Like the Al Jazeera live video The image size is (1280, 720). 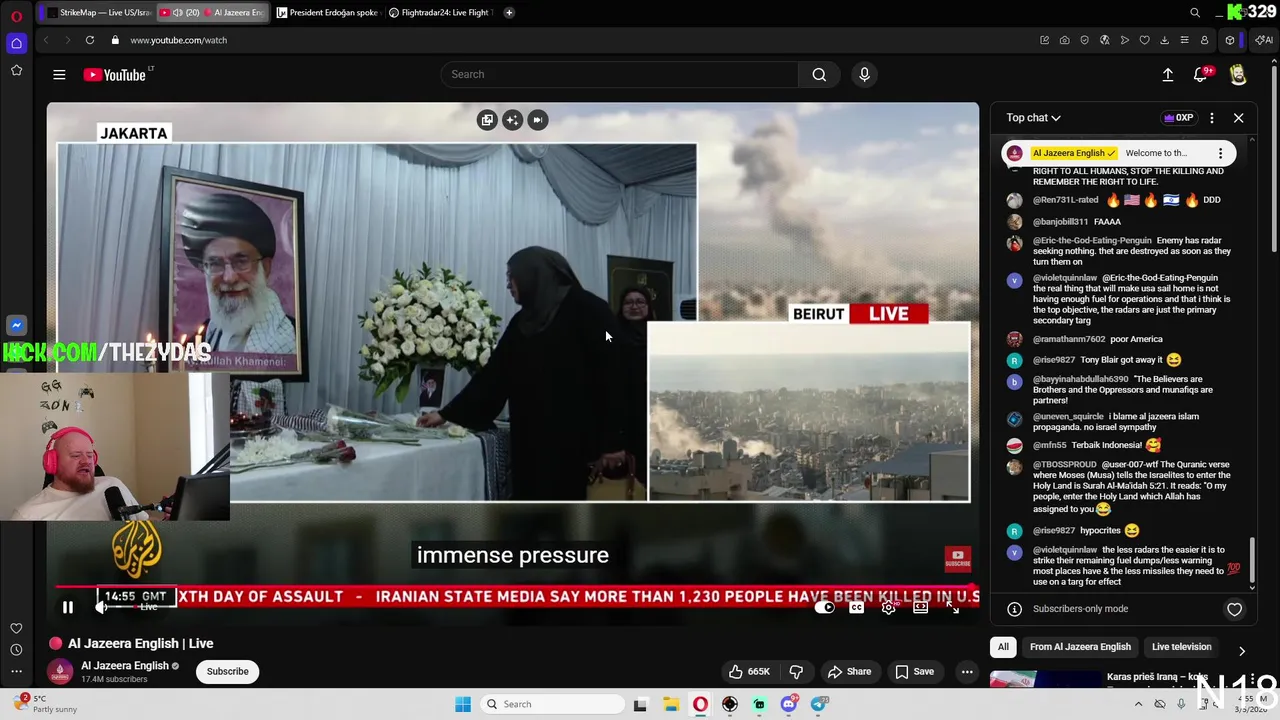tap(748, 671)
